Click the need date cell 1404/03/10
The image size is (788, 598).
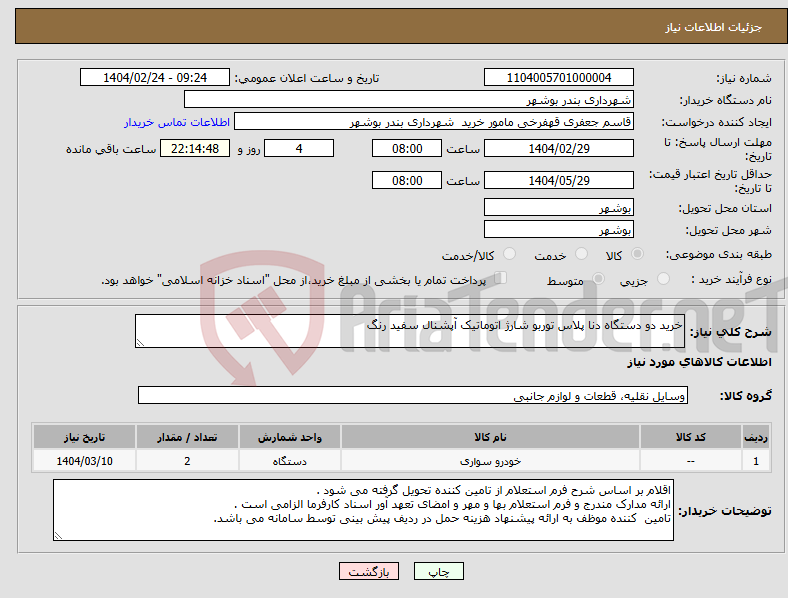click(x=84, y=461)
